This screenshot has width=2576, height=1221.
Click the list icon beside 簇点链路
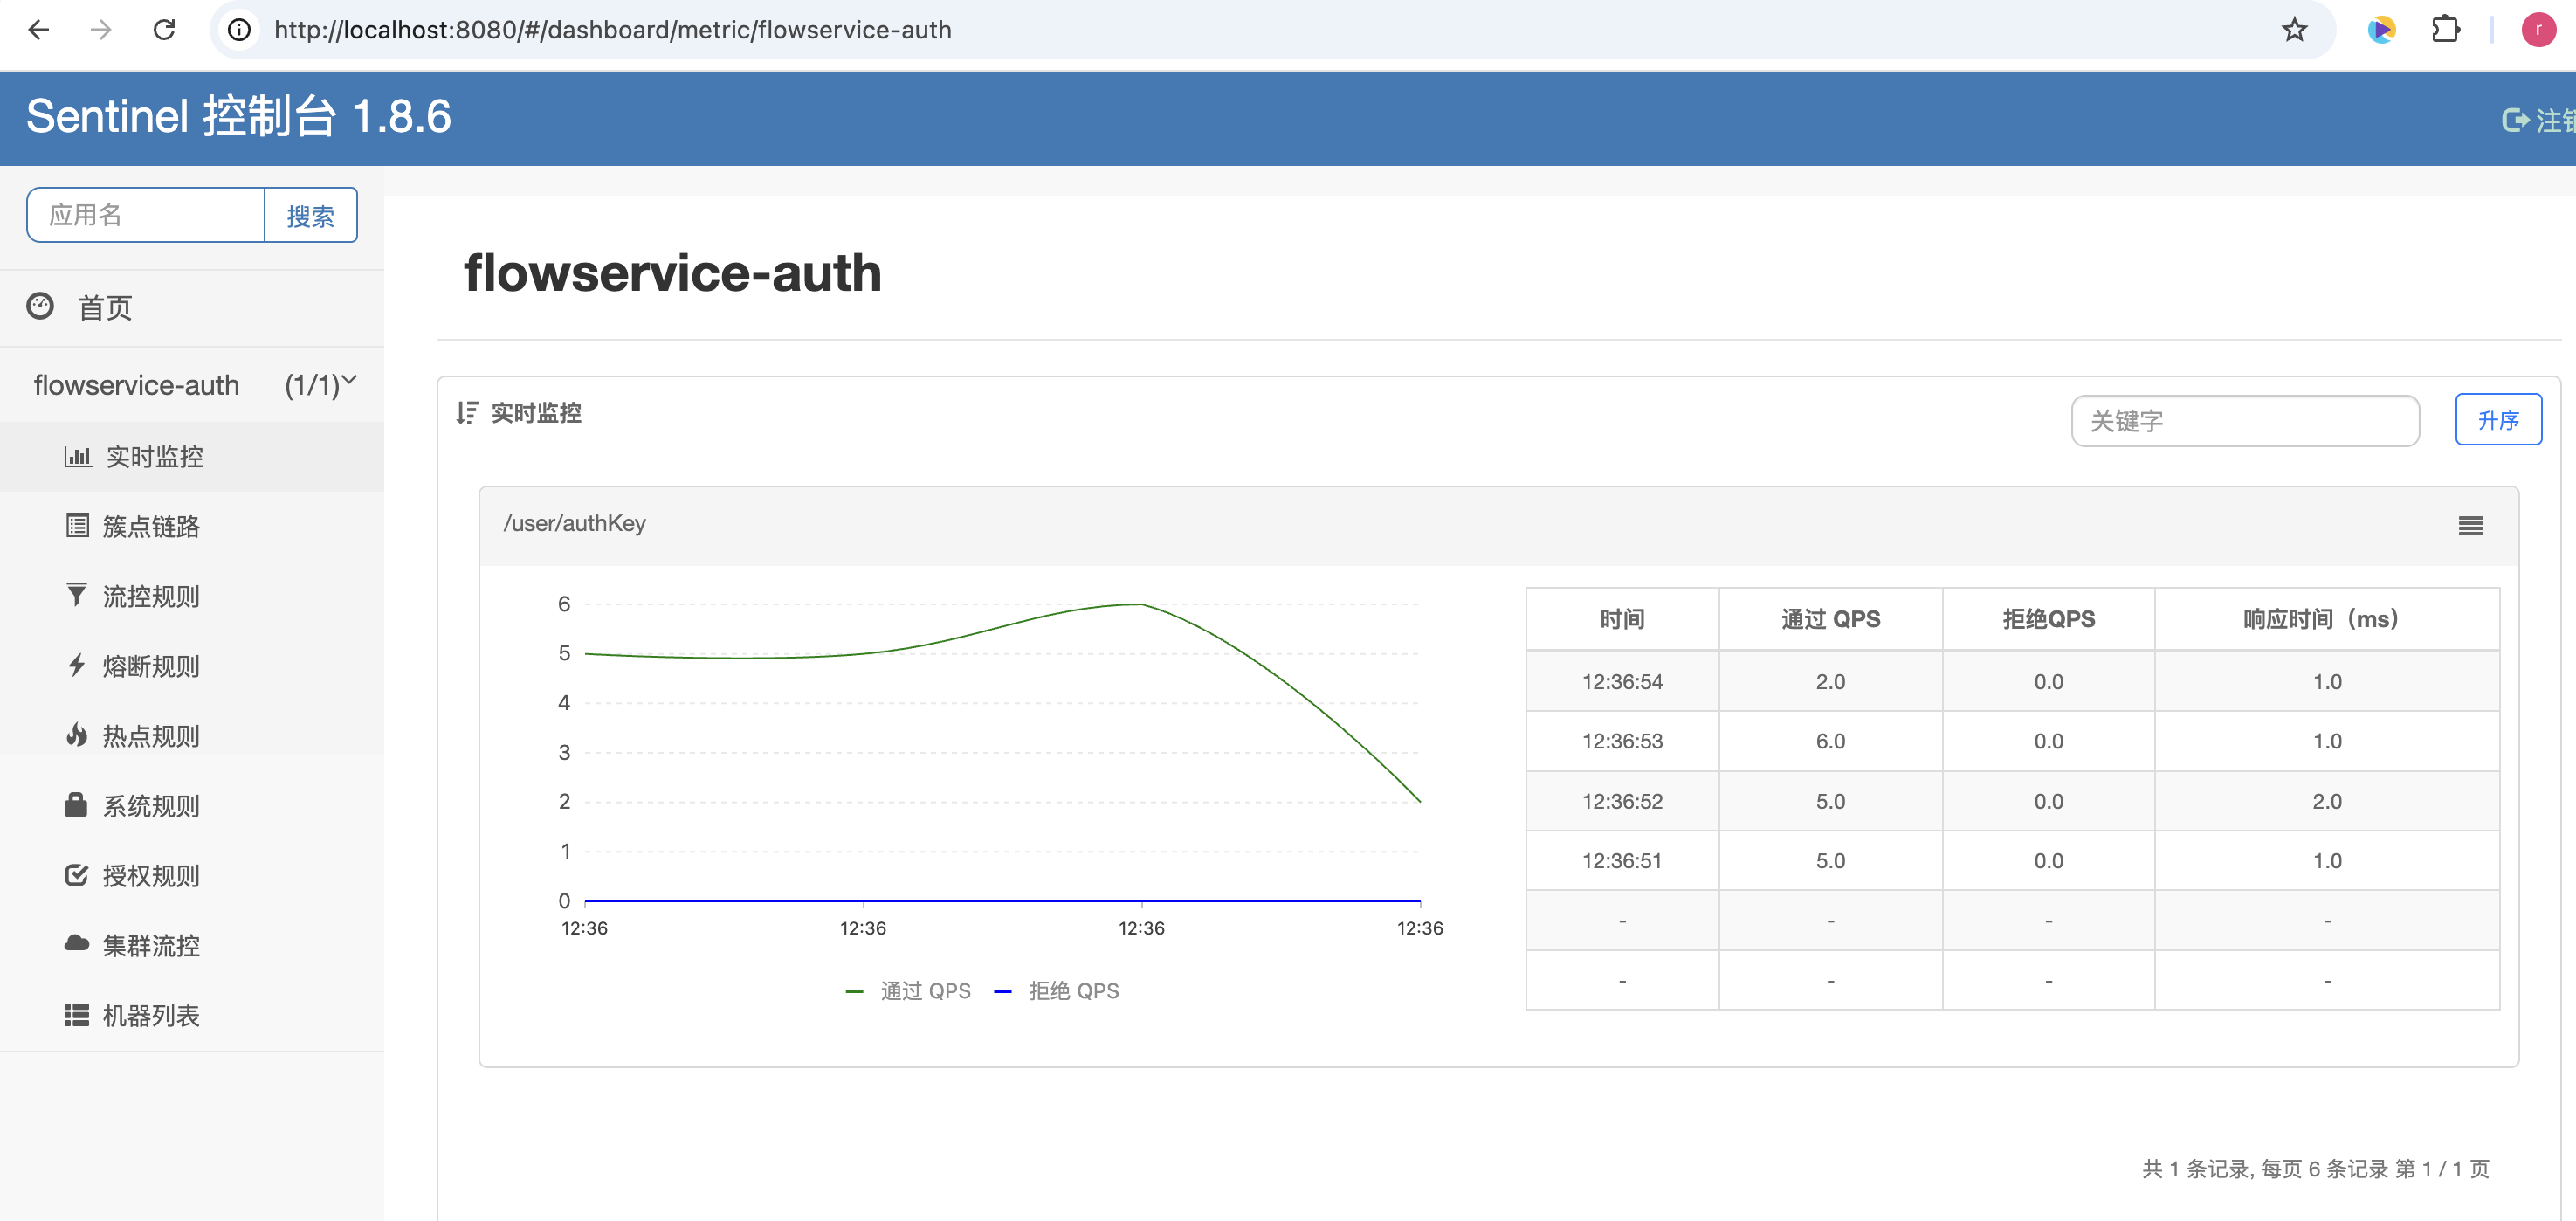pyautogui.click(x=77, y=526)
